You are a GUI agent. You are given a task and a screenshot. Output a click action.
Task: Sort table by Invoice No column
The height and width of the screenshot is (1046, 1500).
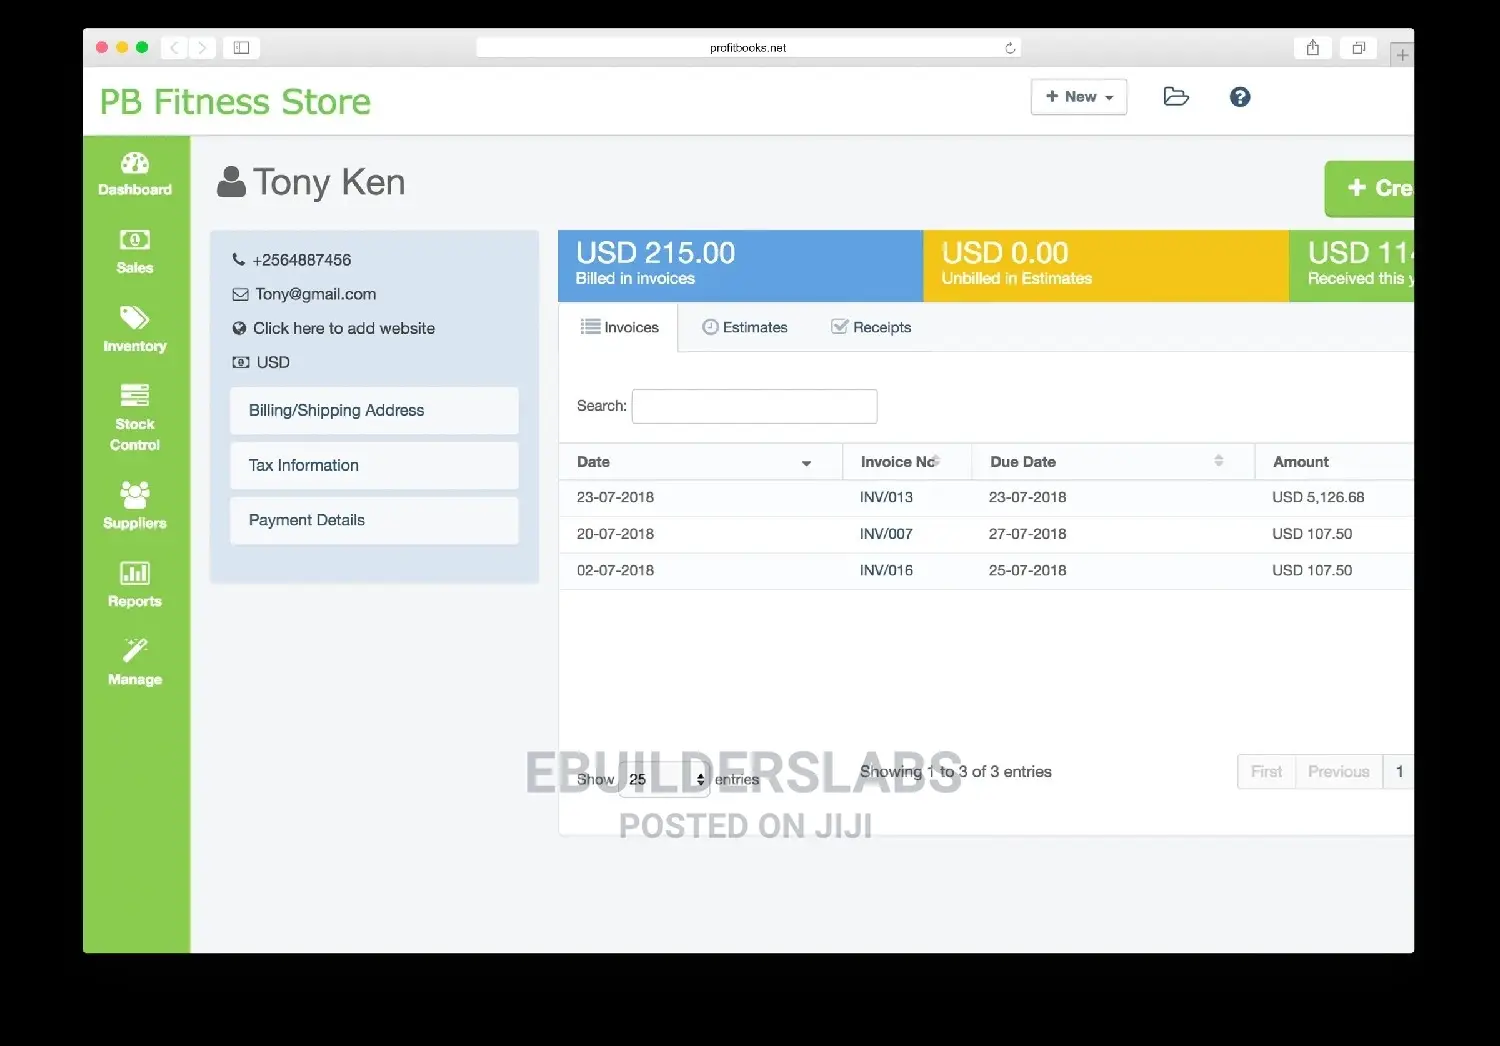(x=907, y=462)
